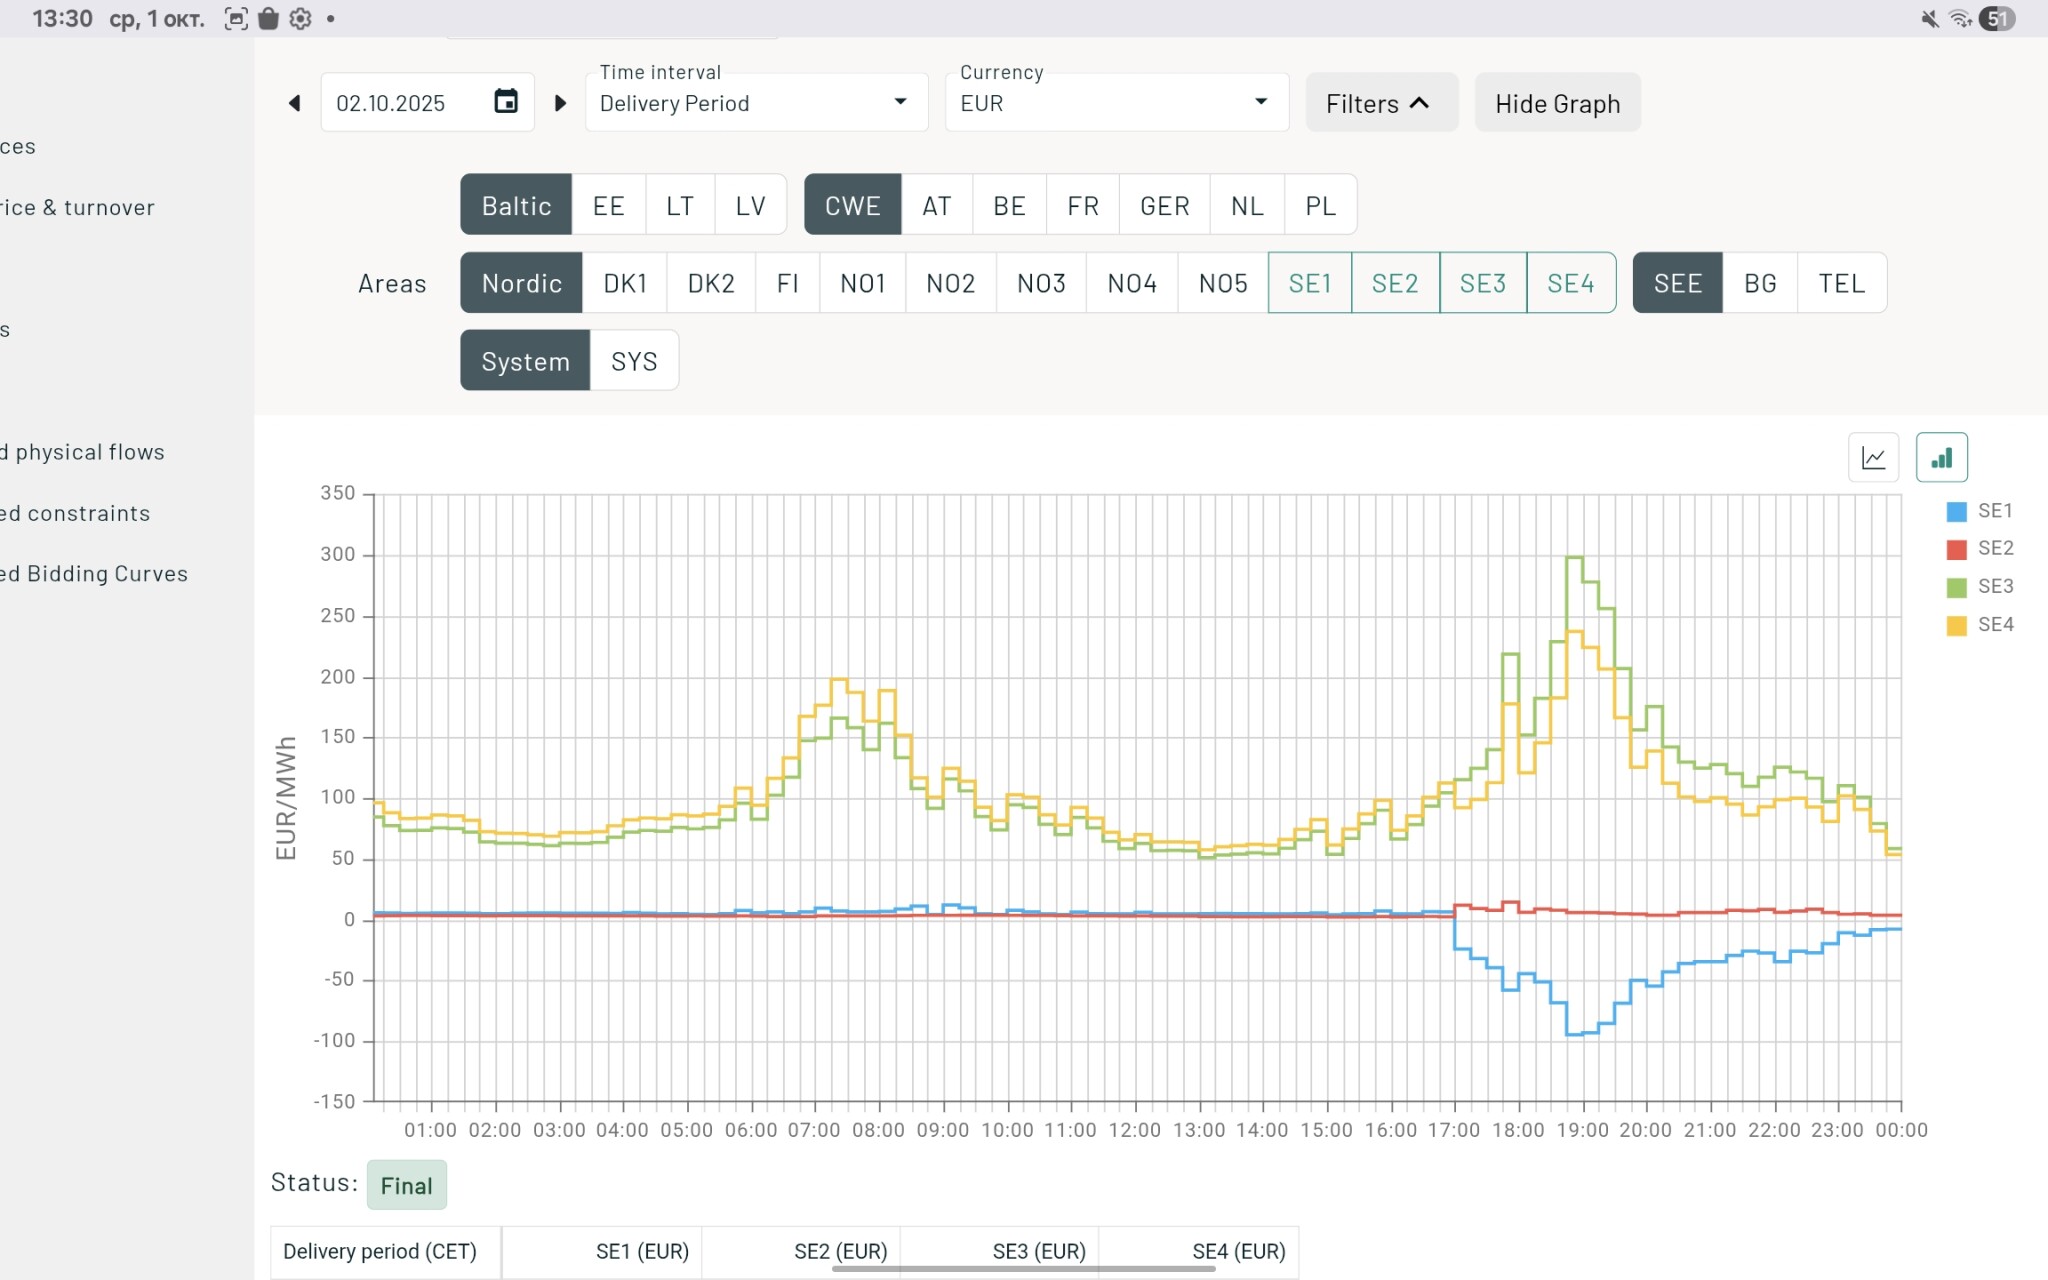Open the calendar date picker icon

click(x=506, y=102)
